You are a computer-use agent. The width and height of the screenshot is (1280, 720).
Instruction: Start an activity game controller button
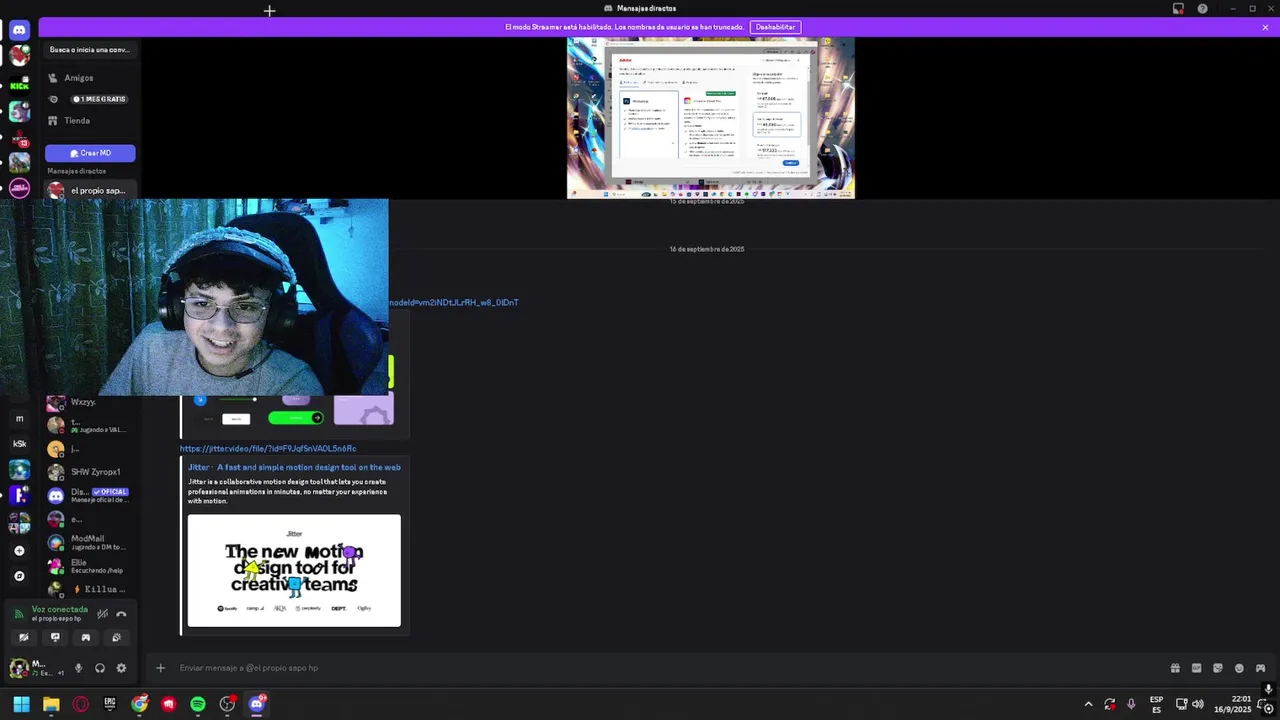coord(86,637)
